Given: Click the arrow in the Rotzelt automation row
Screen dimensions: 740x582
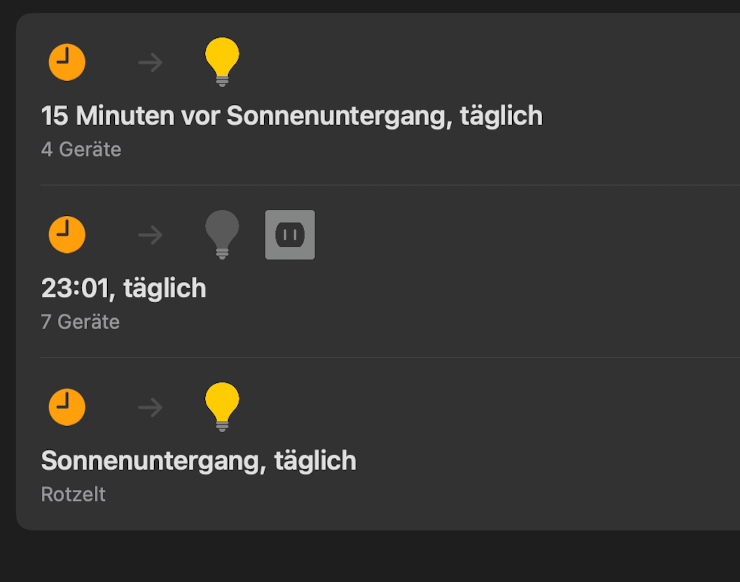Looking at the screenshot, I should coord(150,407).
